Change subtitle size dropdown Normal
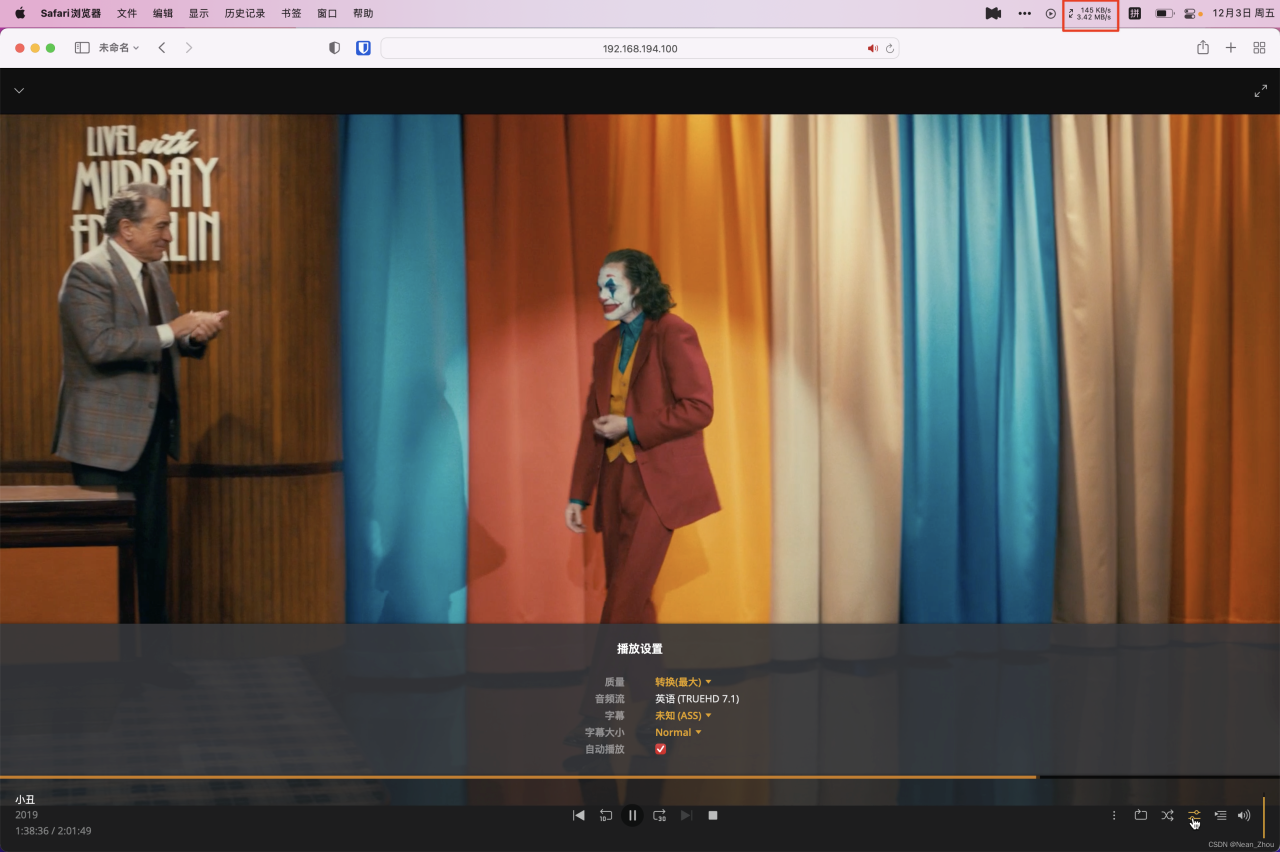Image resolution: width=1280 pixels, height=852 pixels. (678, 732)
